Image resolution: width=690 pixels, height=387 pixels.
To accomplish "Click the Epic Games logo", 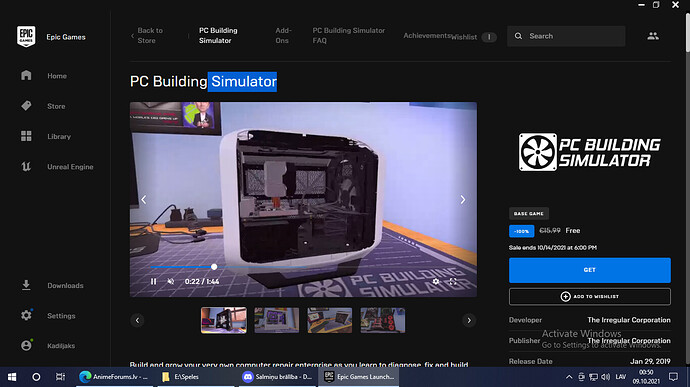I will (x=26, y=36).
